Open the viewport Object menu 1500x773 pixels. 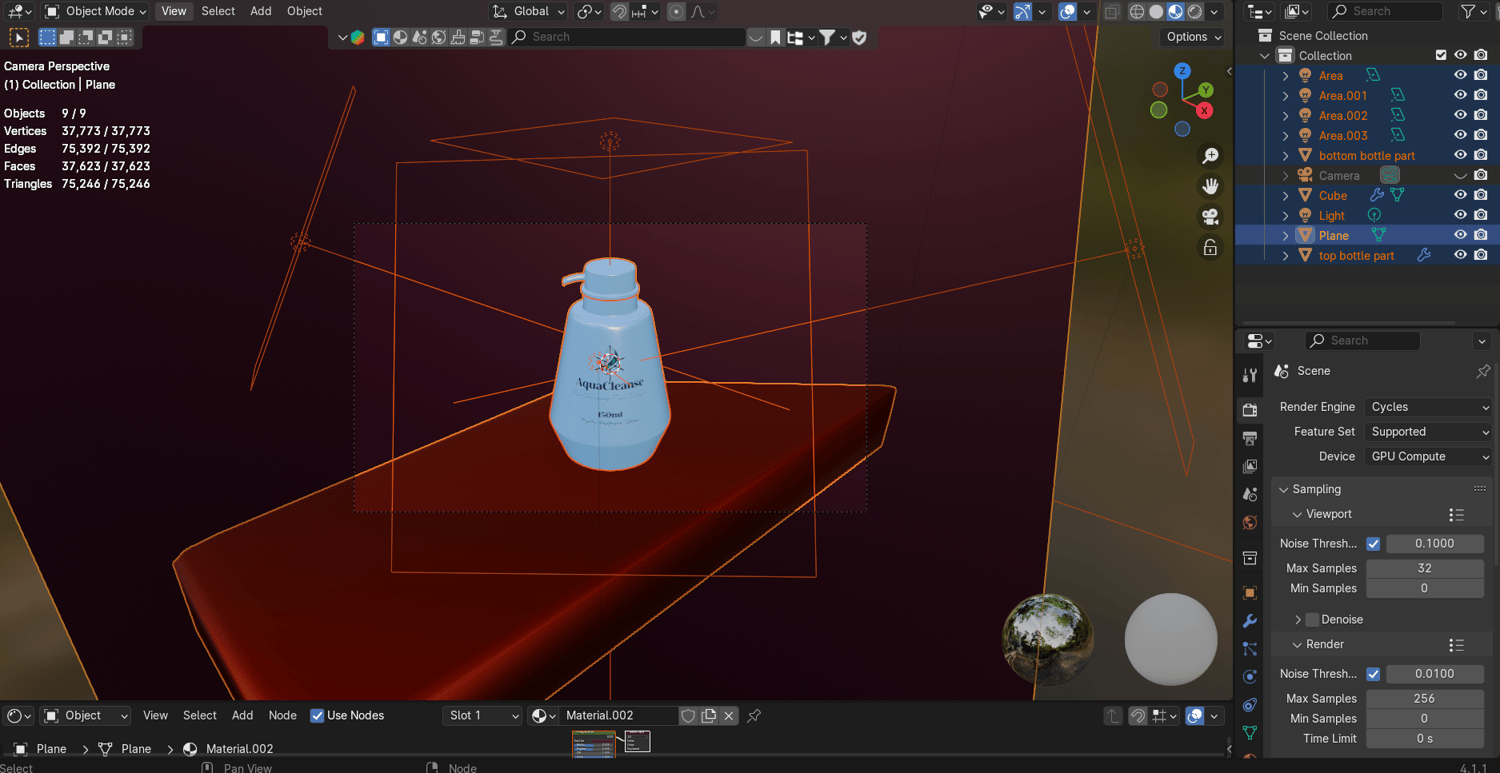[x=305, y=12]
